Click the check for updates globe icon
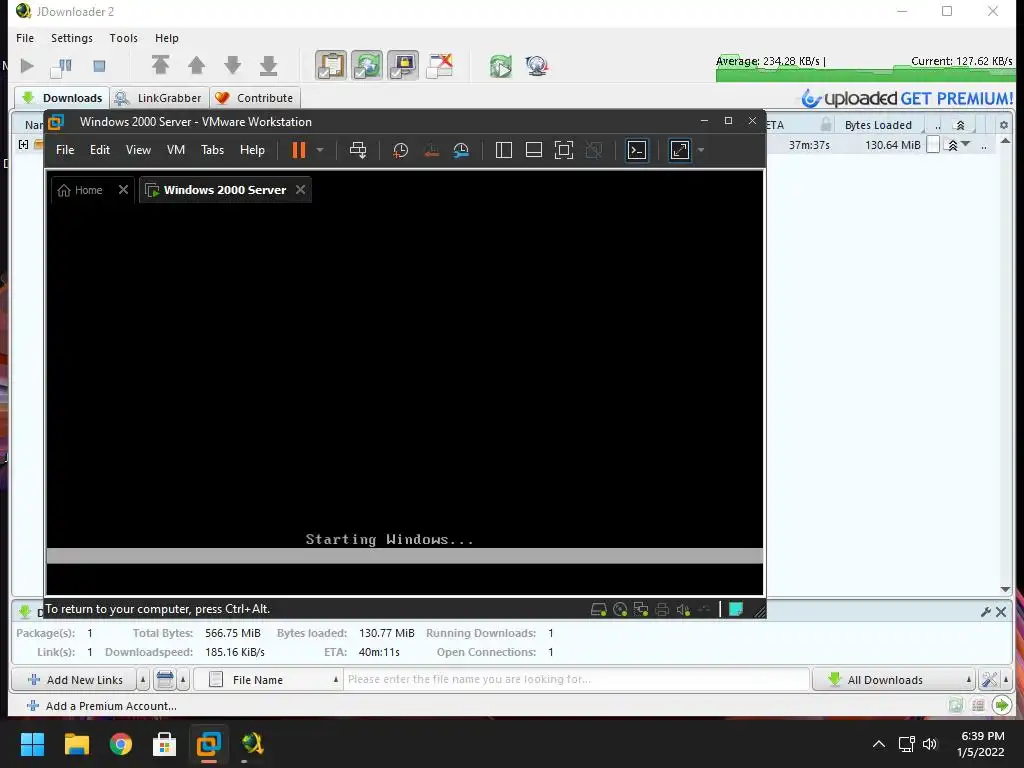 tap(537, 66)
